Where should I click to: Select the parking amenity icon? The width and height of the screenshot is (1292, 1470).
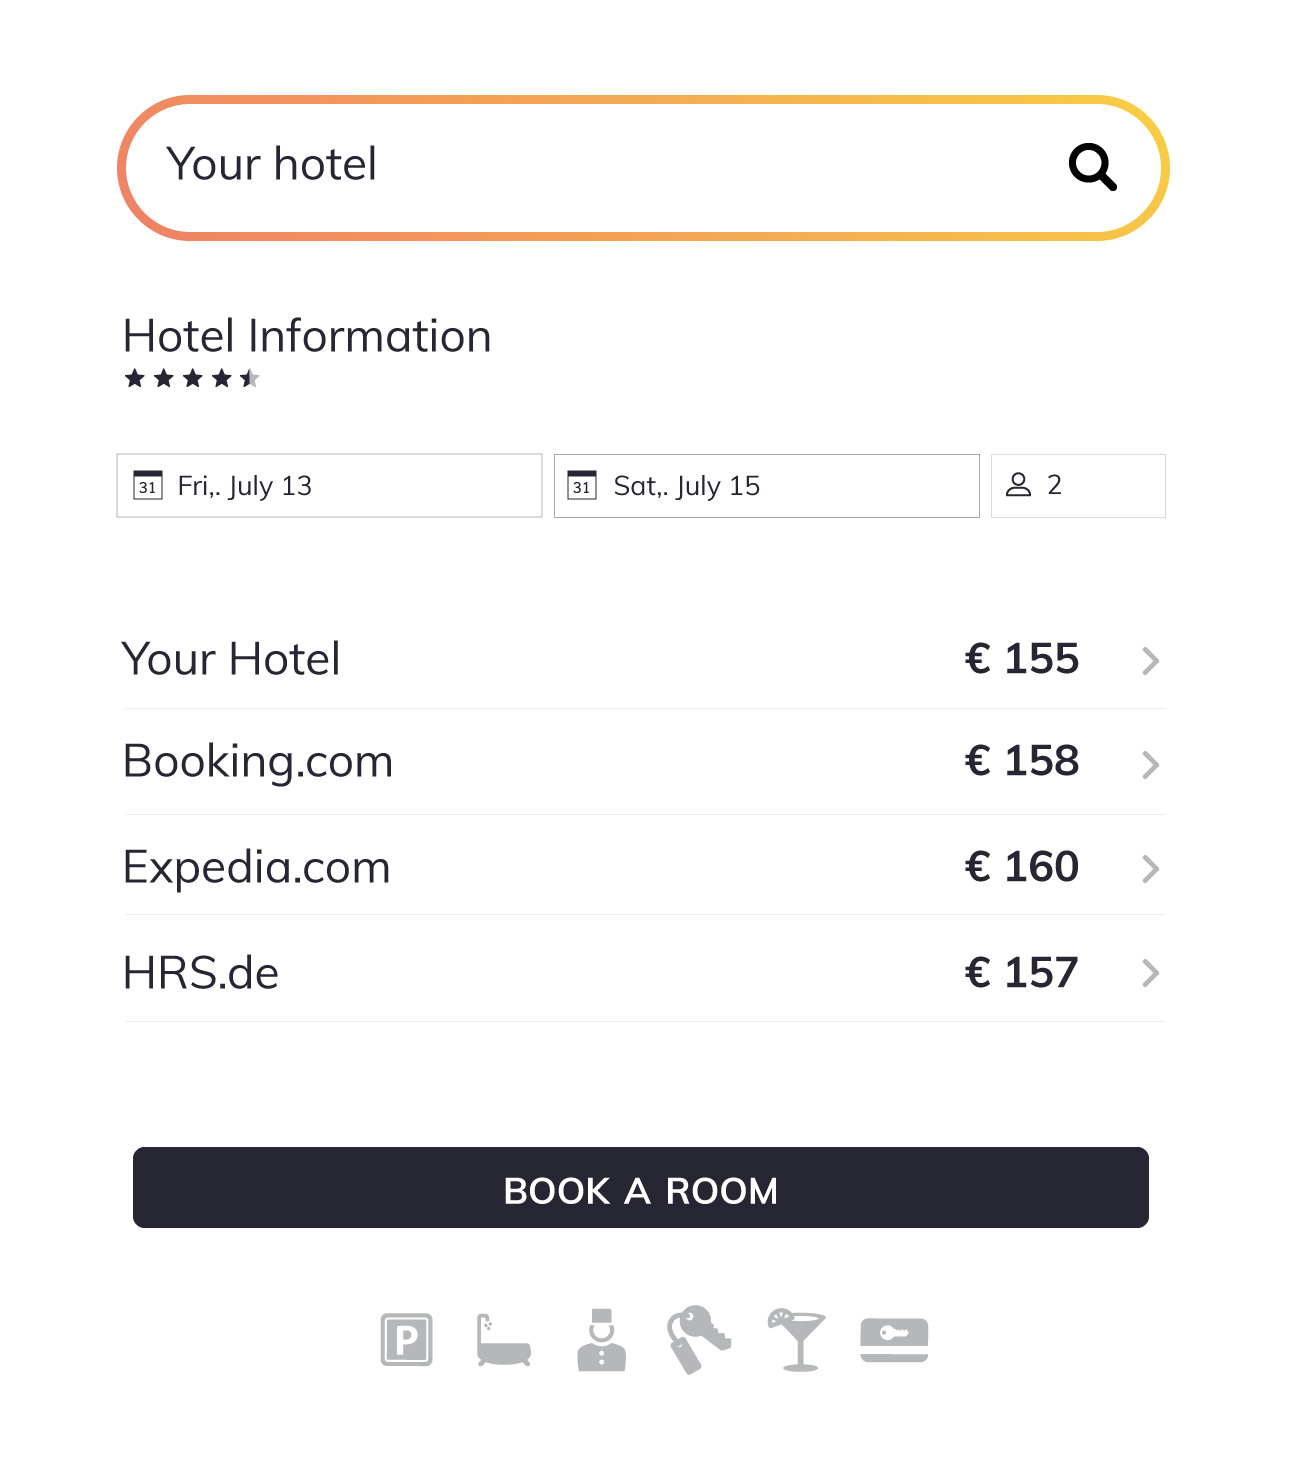(x=405, y=1340)
